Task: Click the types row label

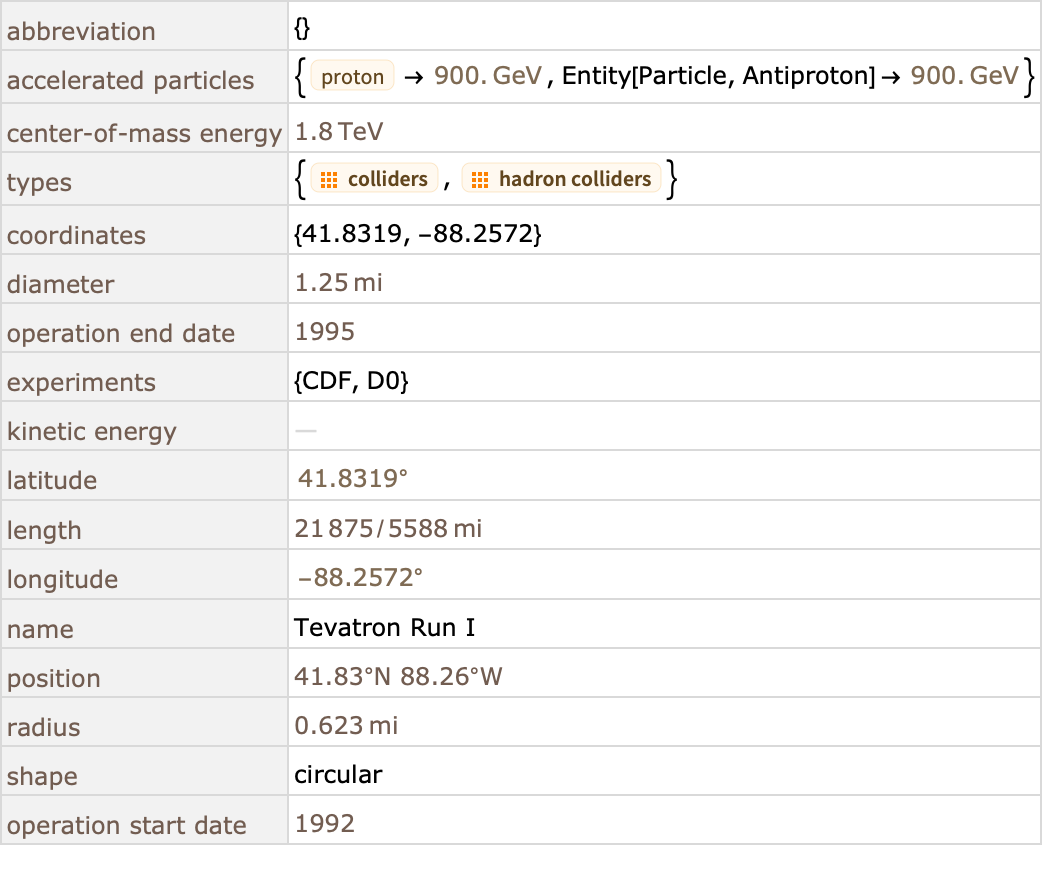Action: point(39,183)
